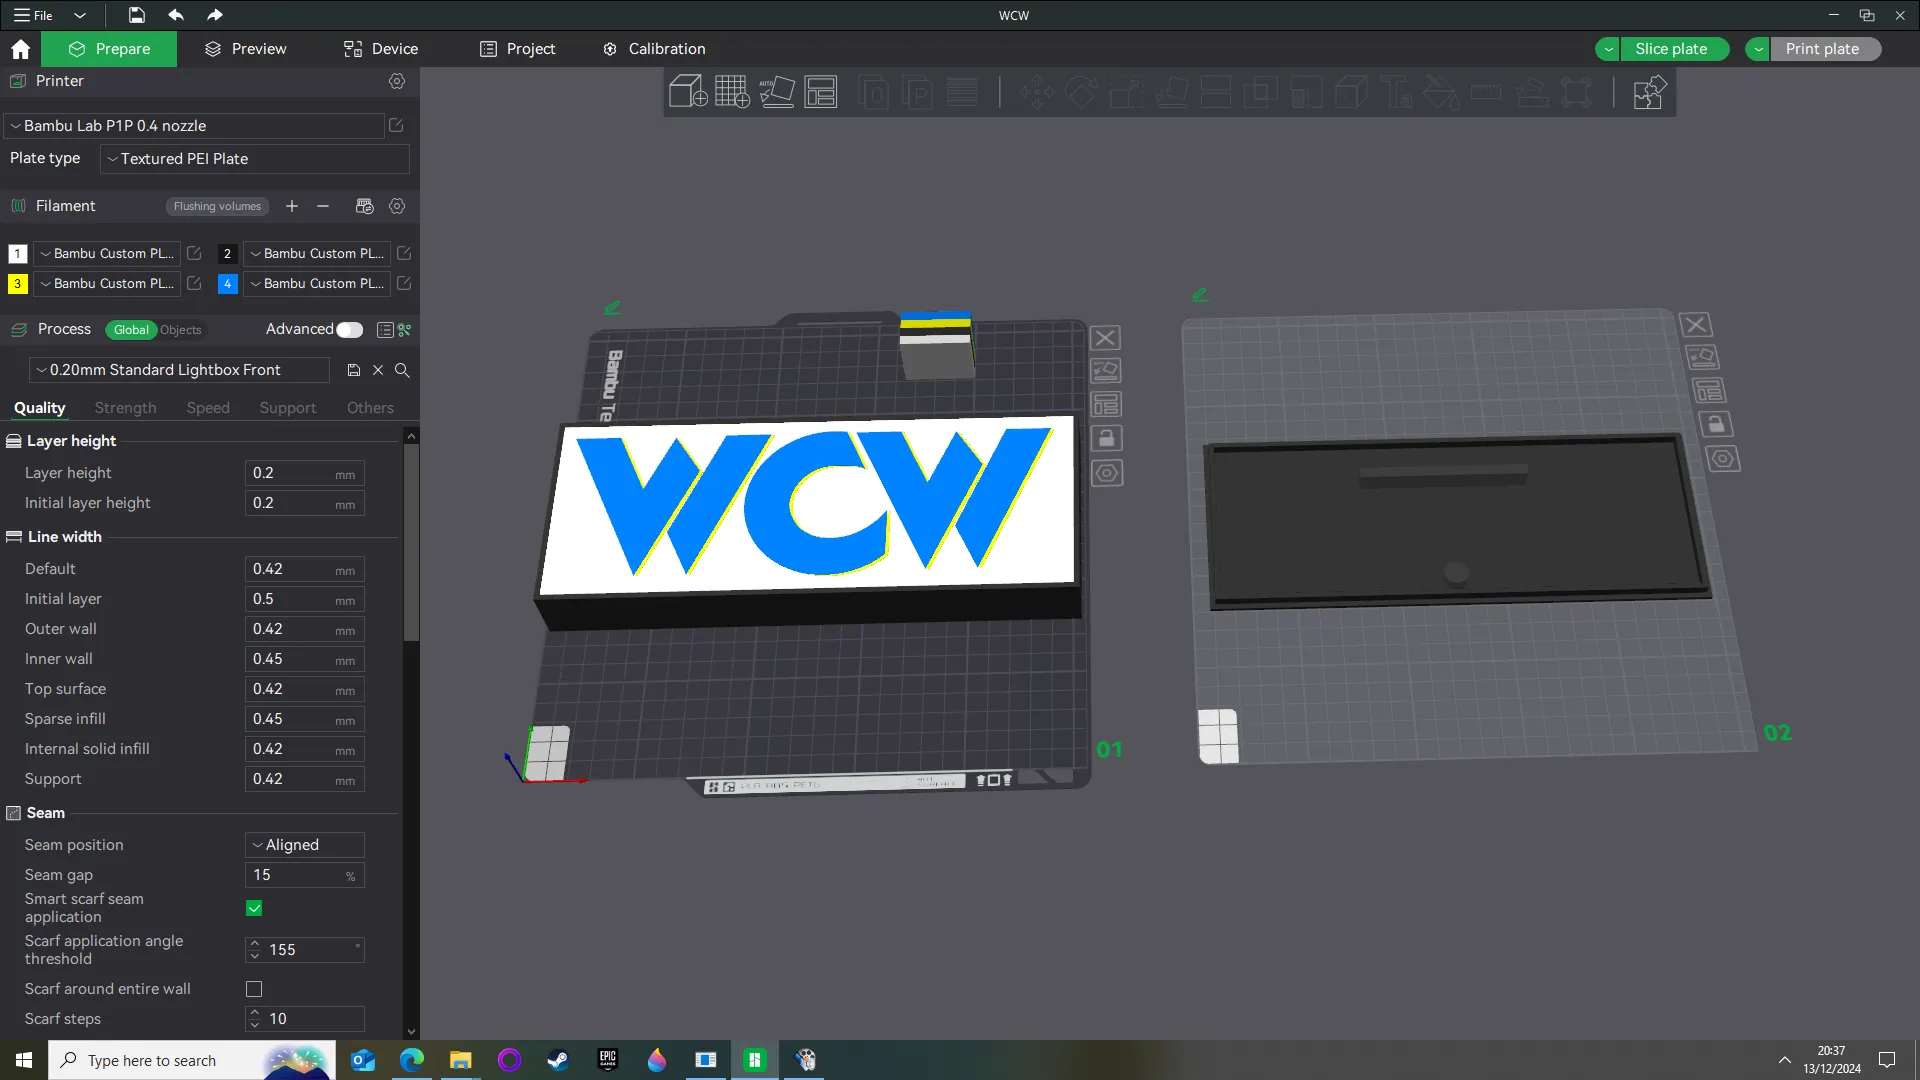This screenshot has height=1080, width=1920.
Task: Switch to the Preview tab
Action: click(246, 49)
